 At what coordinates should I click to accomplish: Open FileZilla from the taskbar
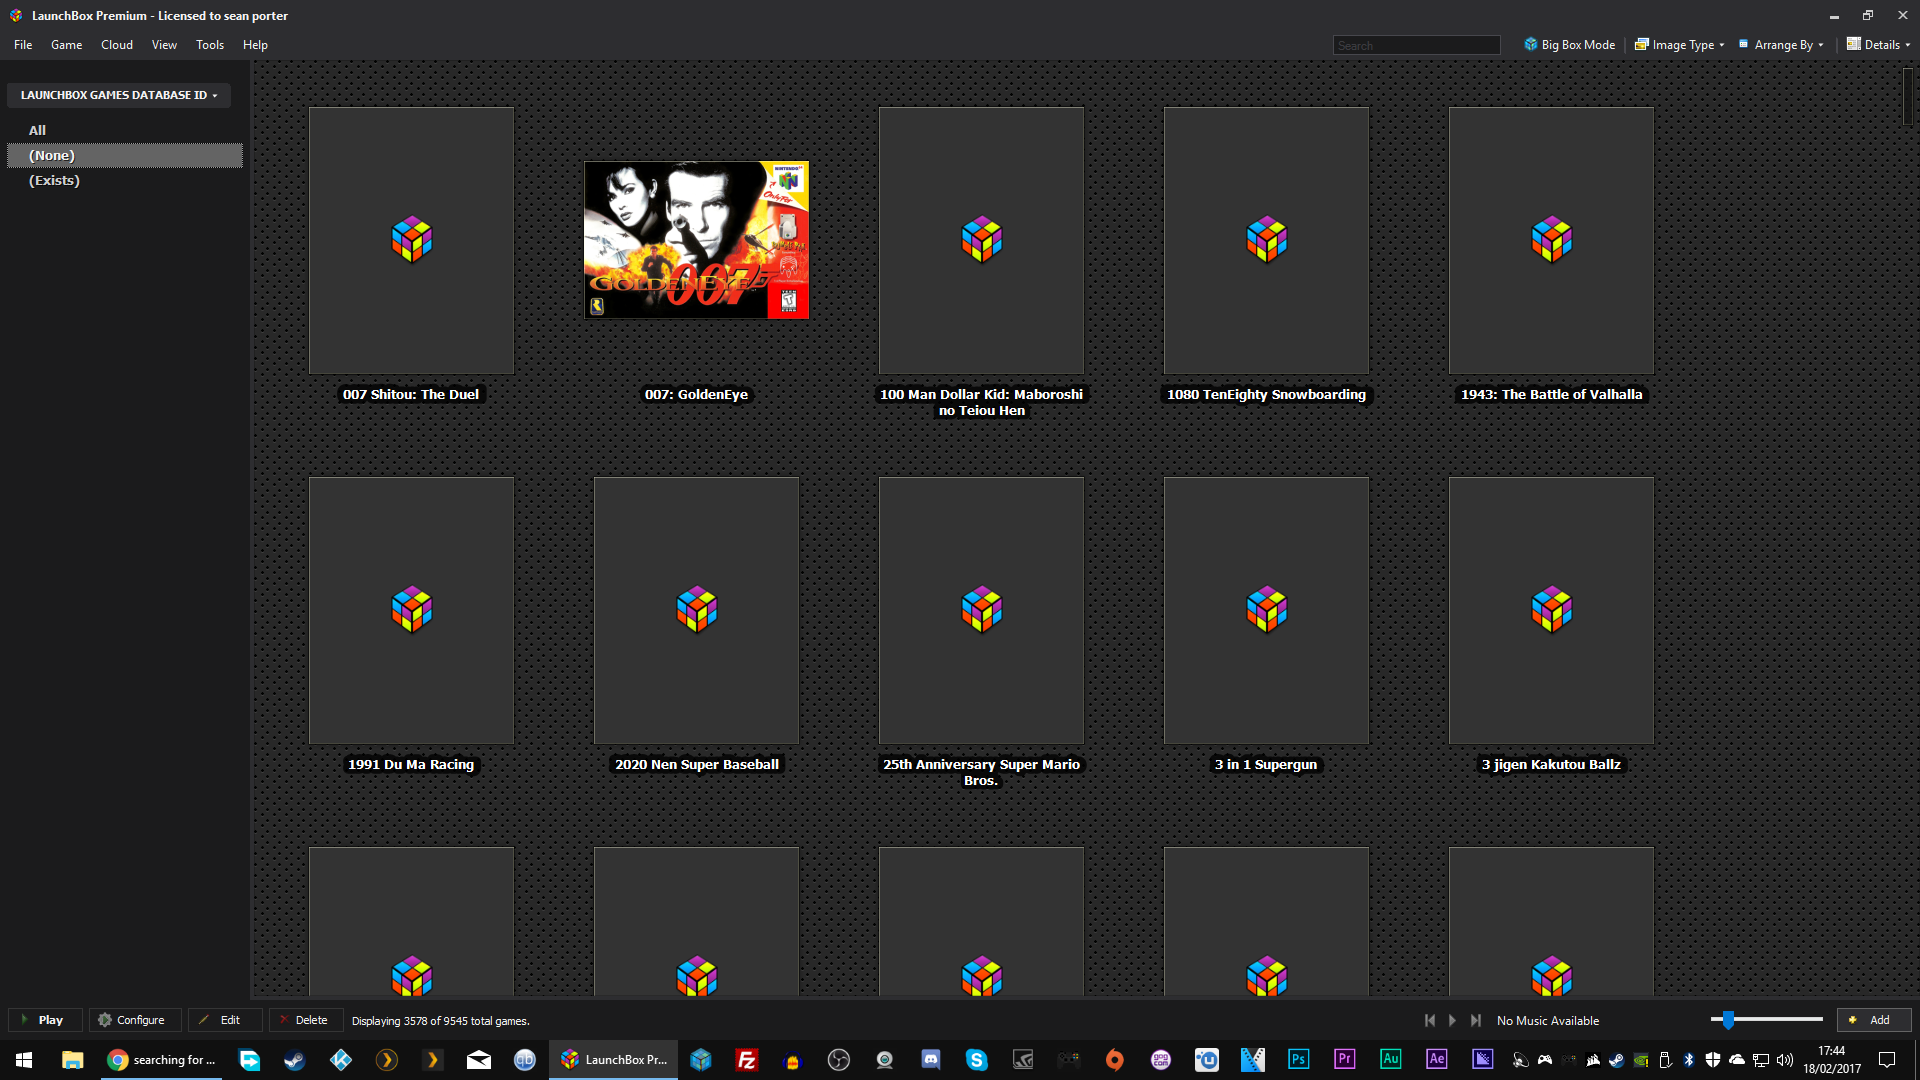click(746, 1060)
